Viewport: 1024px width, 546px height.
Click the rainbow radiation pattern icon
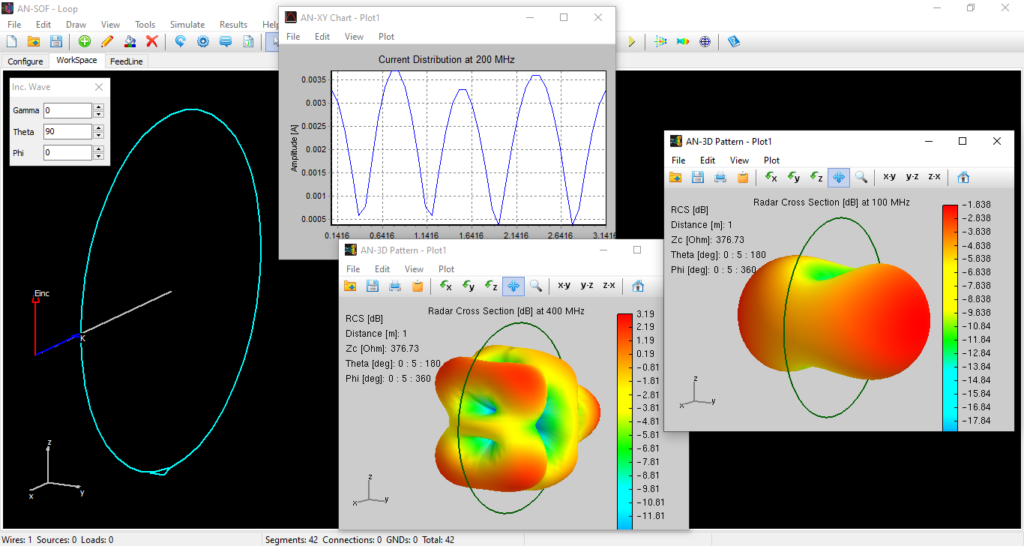click(682, 42)
